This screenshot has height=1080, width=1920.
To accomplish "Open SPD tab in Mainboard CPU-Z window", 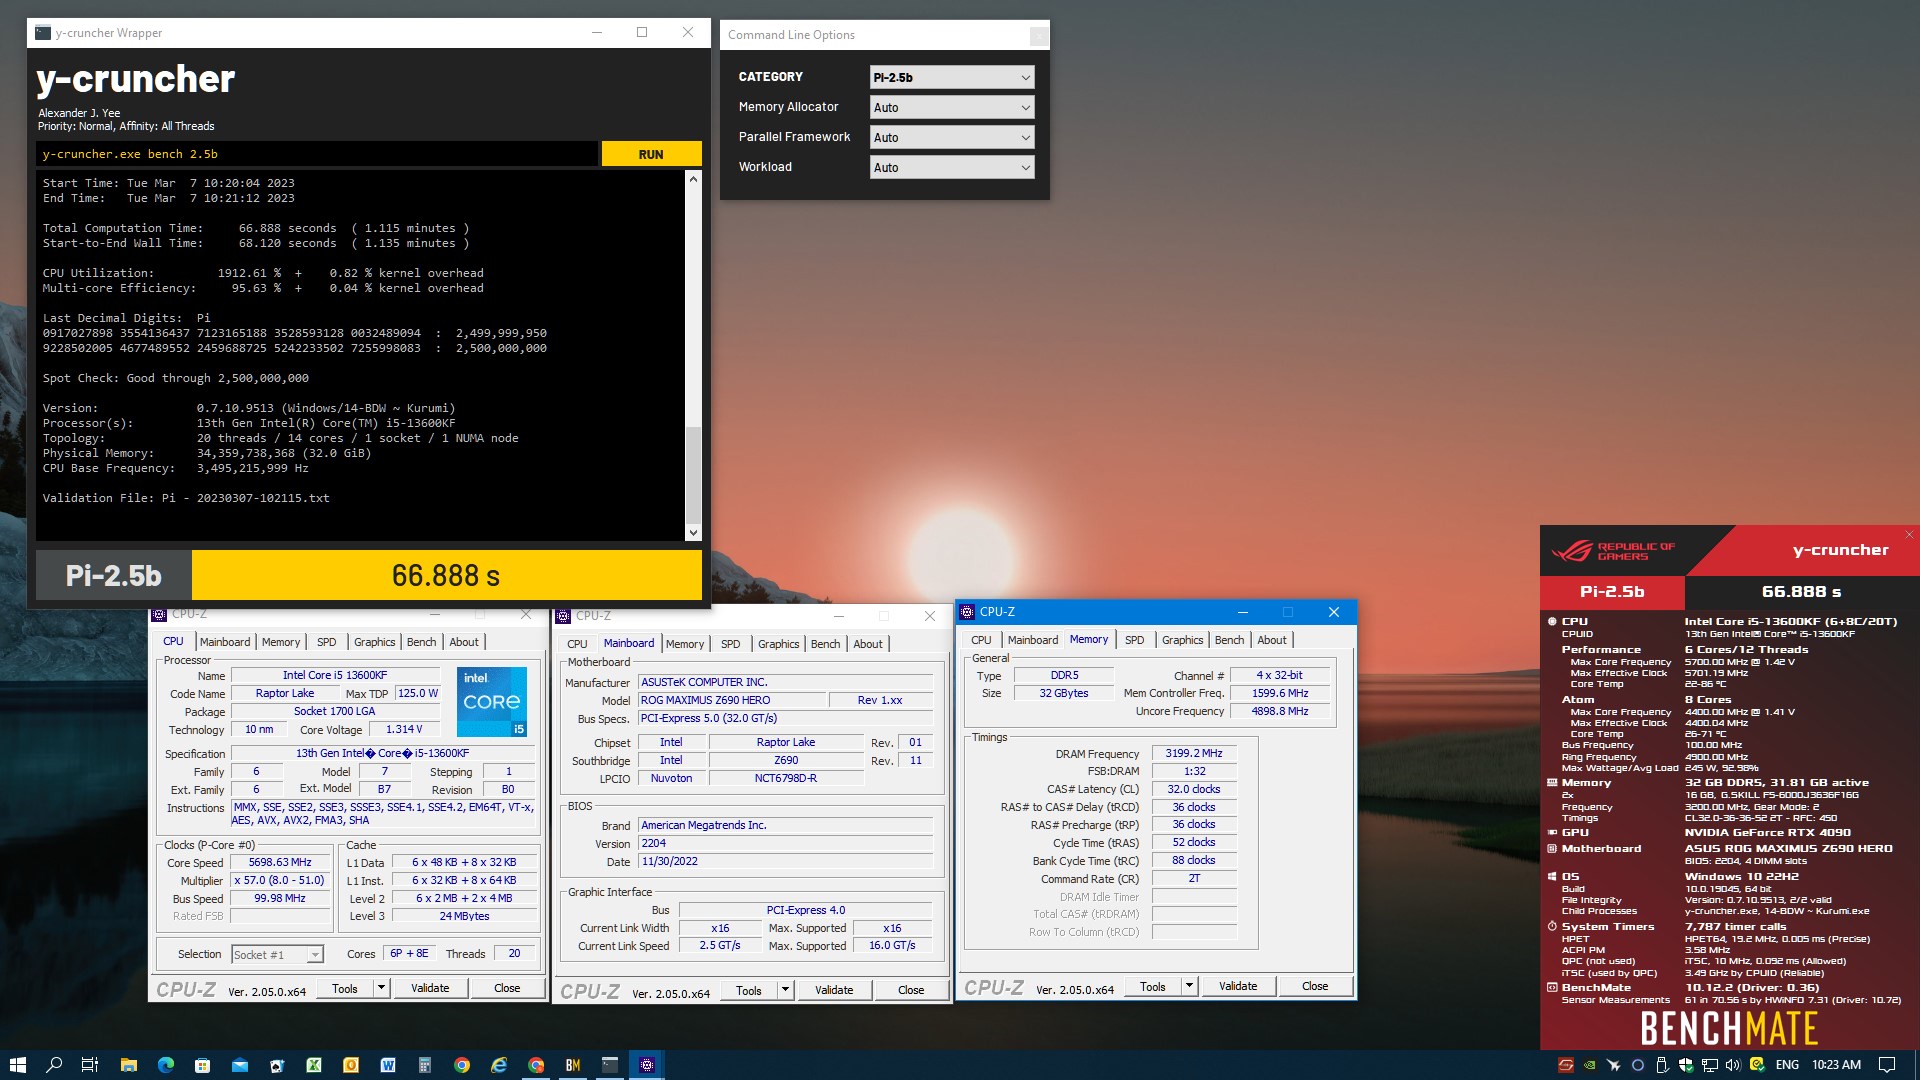I will [731, 644].
